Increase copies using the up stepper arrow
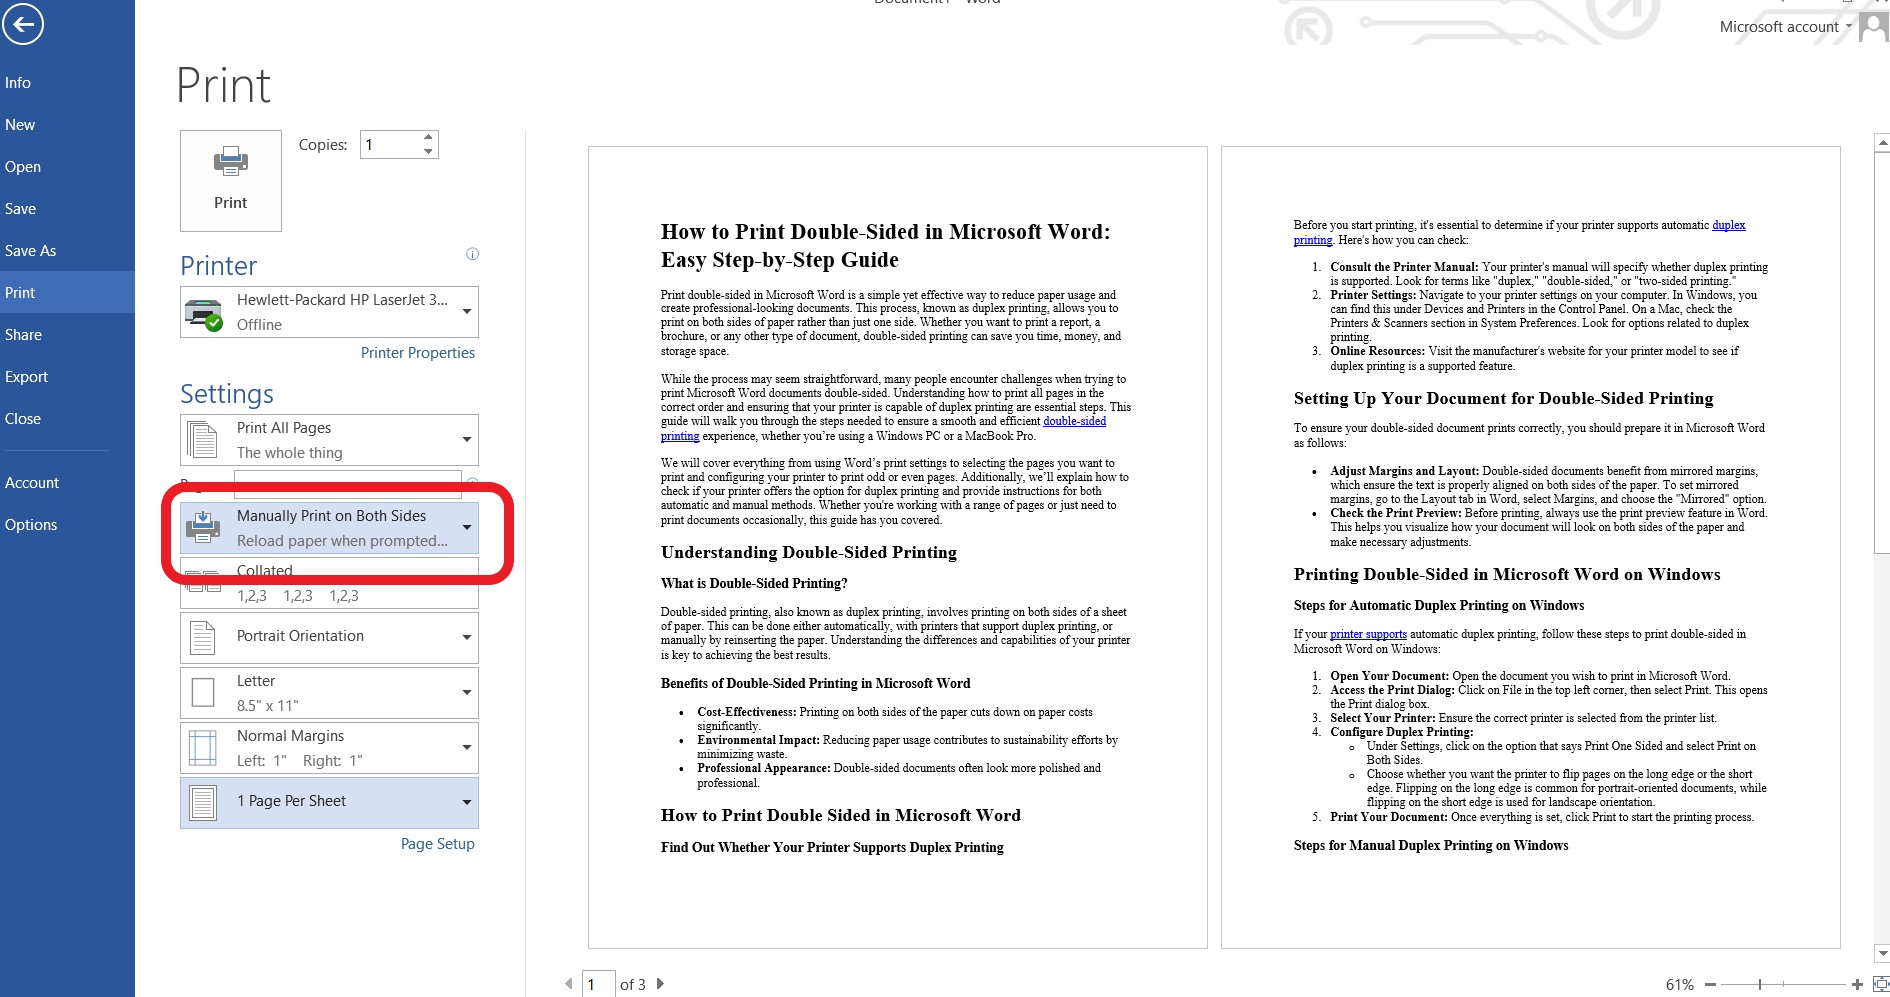The image size is (1890, 997). (x=428, y=137)
